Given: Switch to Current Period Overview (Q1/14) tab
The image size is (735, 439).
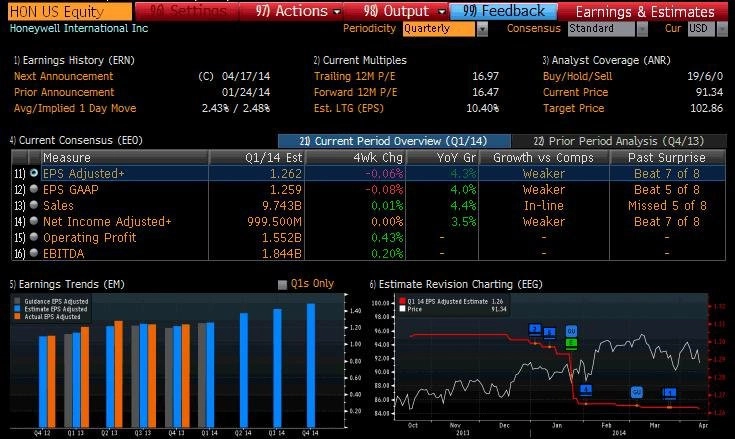Looking at the screenshot, I should (x=394, y=141).
